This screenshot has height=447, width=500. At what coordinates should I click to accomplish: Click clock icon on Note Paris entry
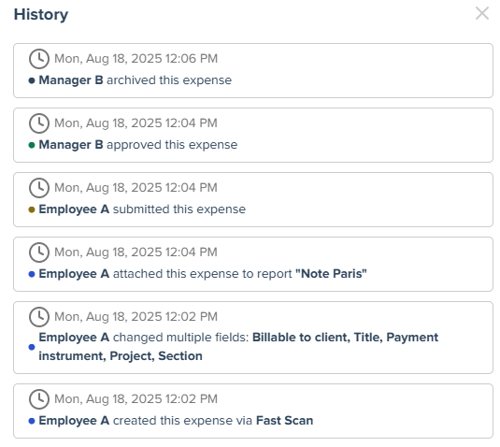pyautogui.click(x=39, y=252)
